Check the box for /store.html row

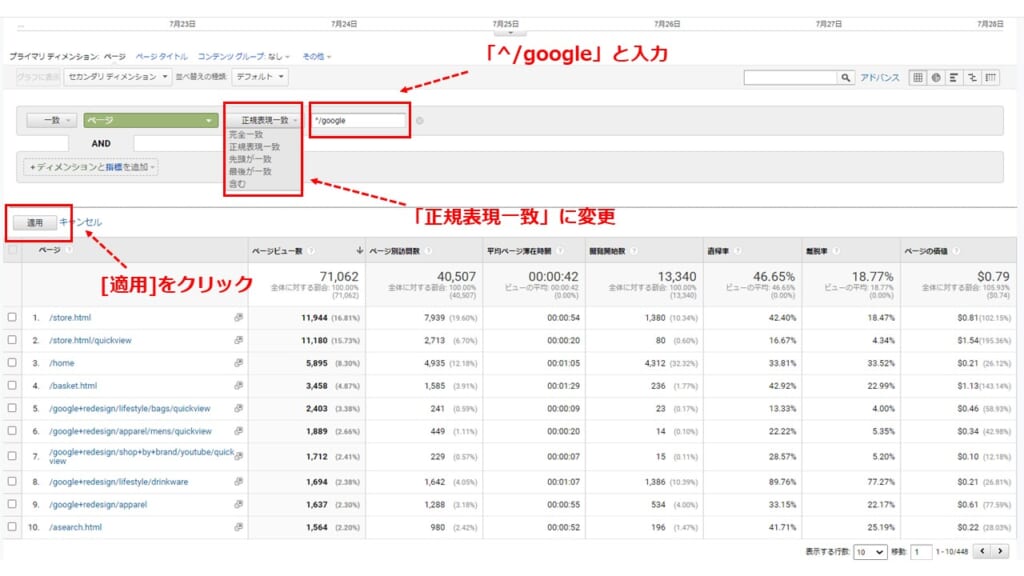click(12, 317)
